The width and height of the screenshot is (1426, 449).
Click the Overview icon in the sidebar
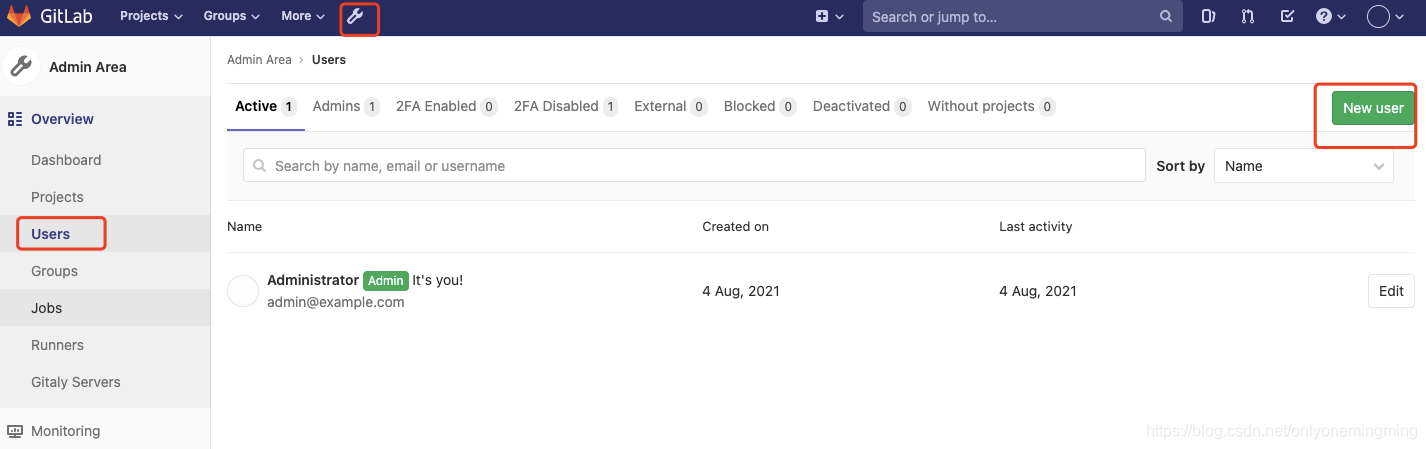pos(15,119)
